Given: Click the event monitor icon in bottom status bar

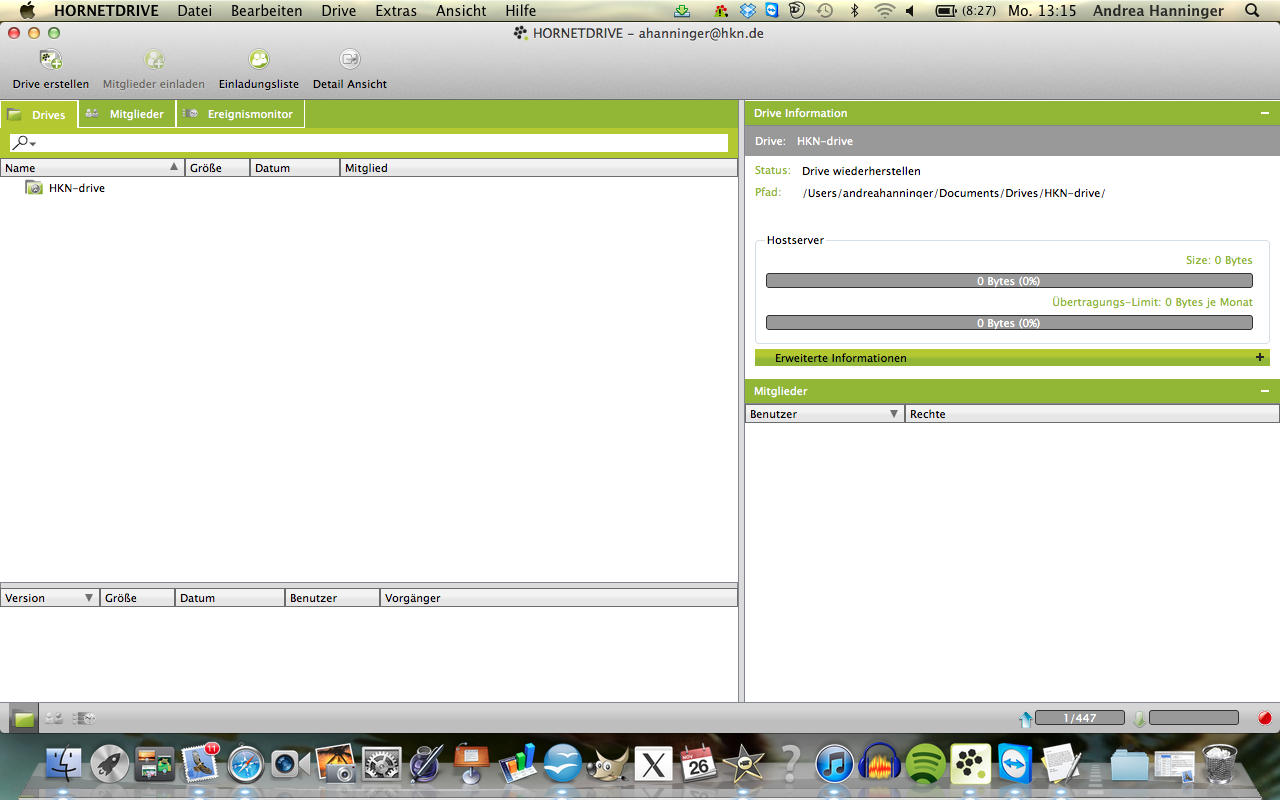Looking at the screenshot, I should click(x=84, y=718).
